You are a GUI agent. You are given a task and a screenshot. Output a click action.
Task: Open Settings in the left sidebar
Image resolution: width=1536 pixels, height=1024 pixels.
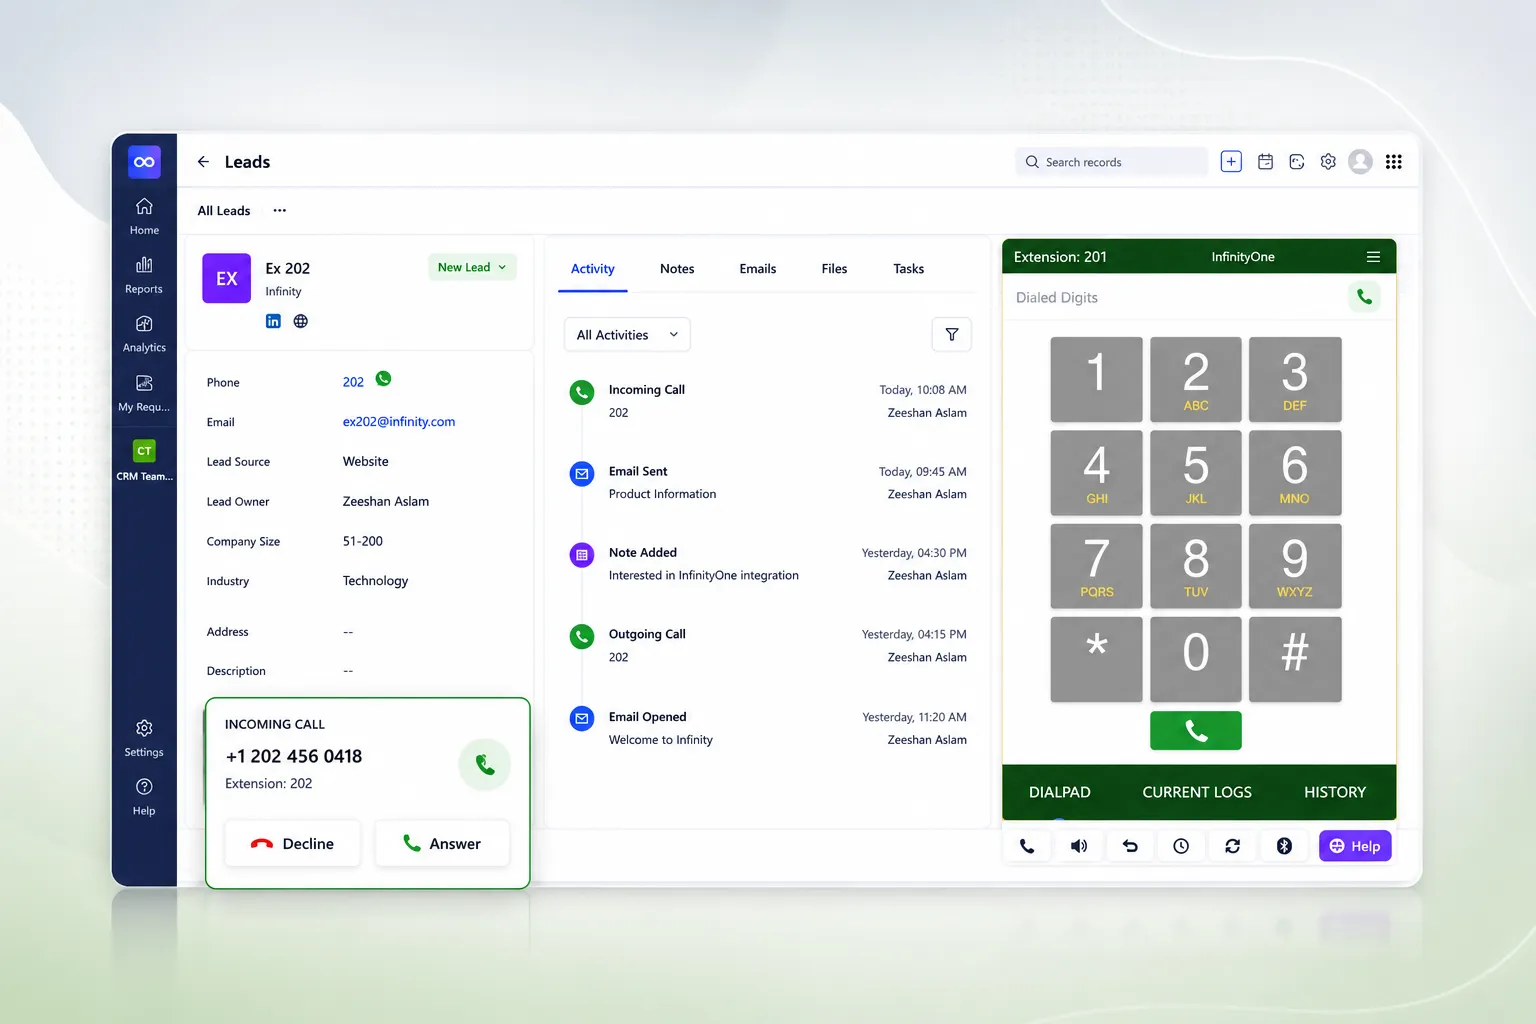coord(144,738)
